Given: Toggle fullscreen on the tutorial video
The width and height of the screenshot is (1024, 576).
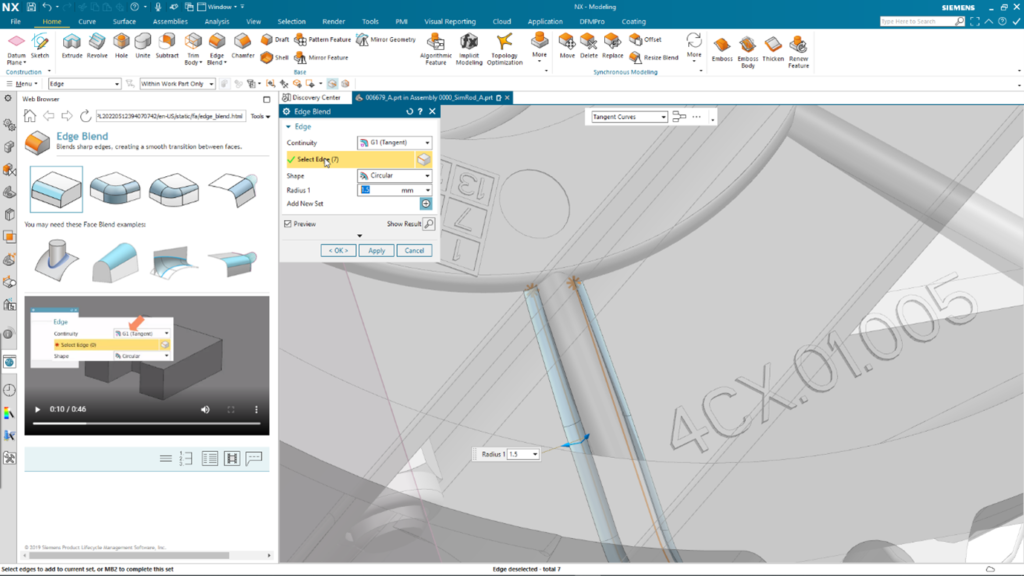Looking at the screenshot, I should tap(231, 410).
